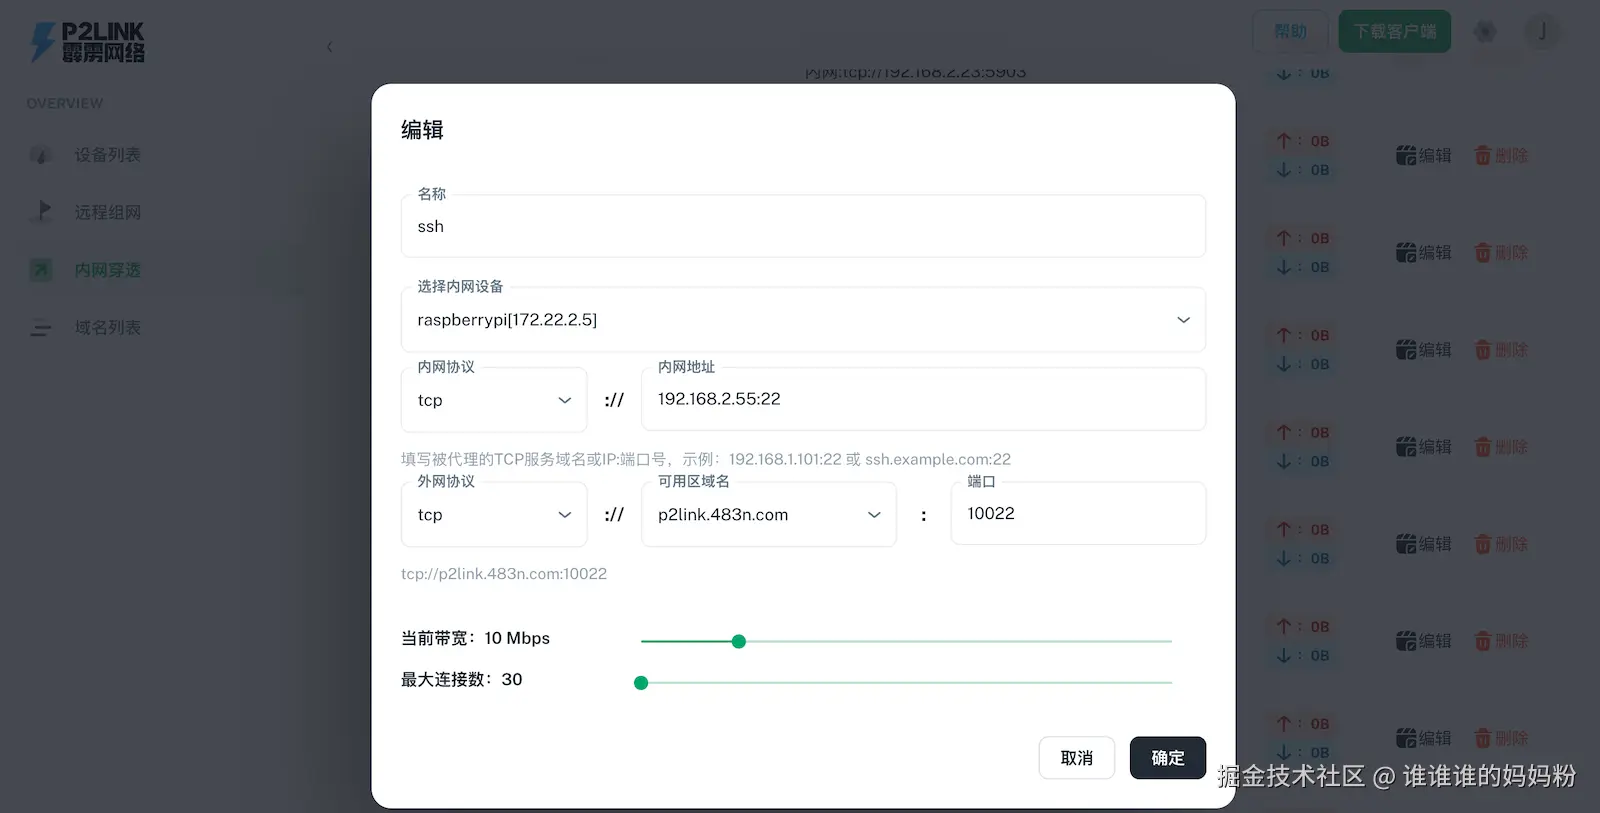Open the 外网协议 tcp dropdown
Screen dimensions: 1600x813
(494, 514)
